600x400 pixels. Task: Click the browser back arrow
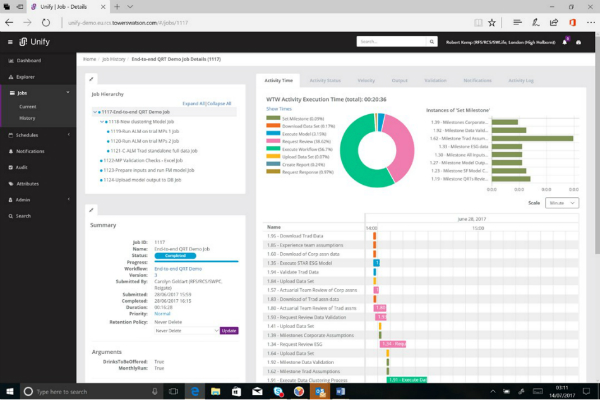coord(9,23)
